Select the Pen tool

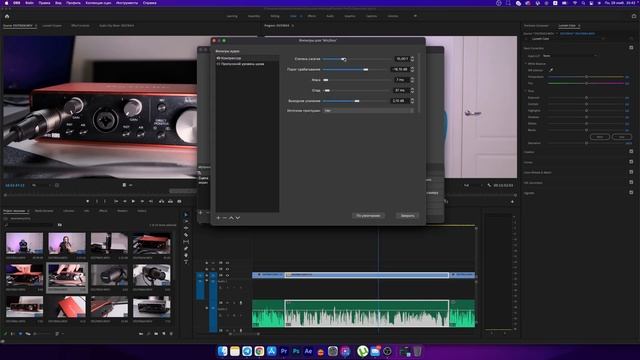[186, 249]
